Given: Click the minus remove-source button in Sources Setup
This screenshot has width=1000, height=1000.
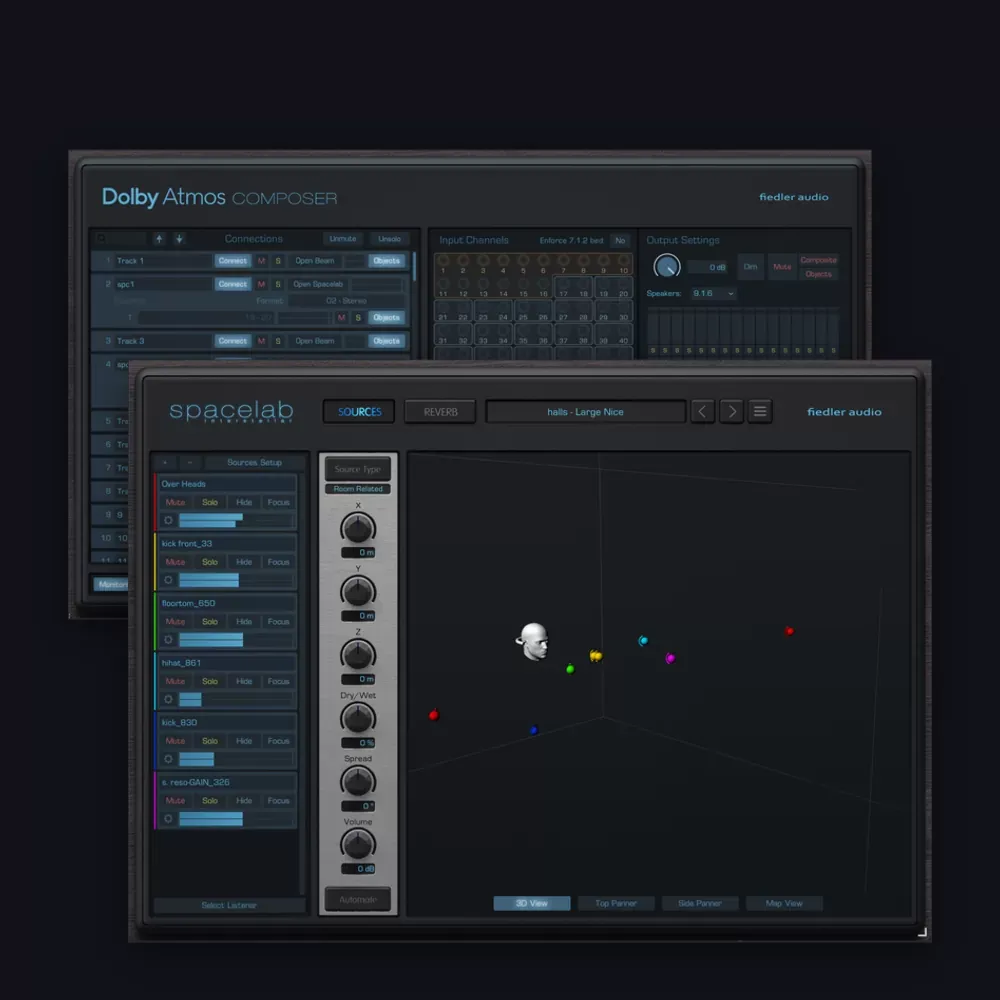Looking at the screenshot, I should point(189,462).
